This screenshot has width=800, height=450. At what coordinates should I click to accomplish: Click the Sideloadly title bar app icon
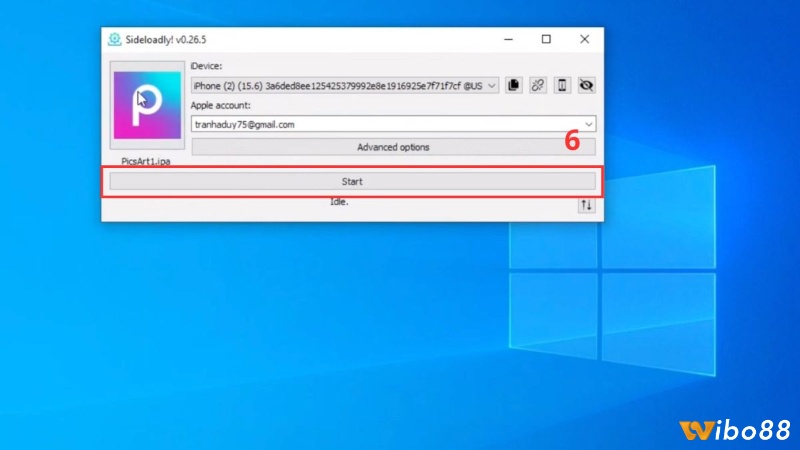tap(114, 39)
